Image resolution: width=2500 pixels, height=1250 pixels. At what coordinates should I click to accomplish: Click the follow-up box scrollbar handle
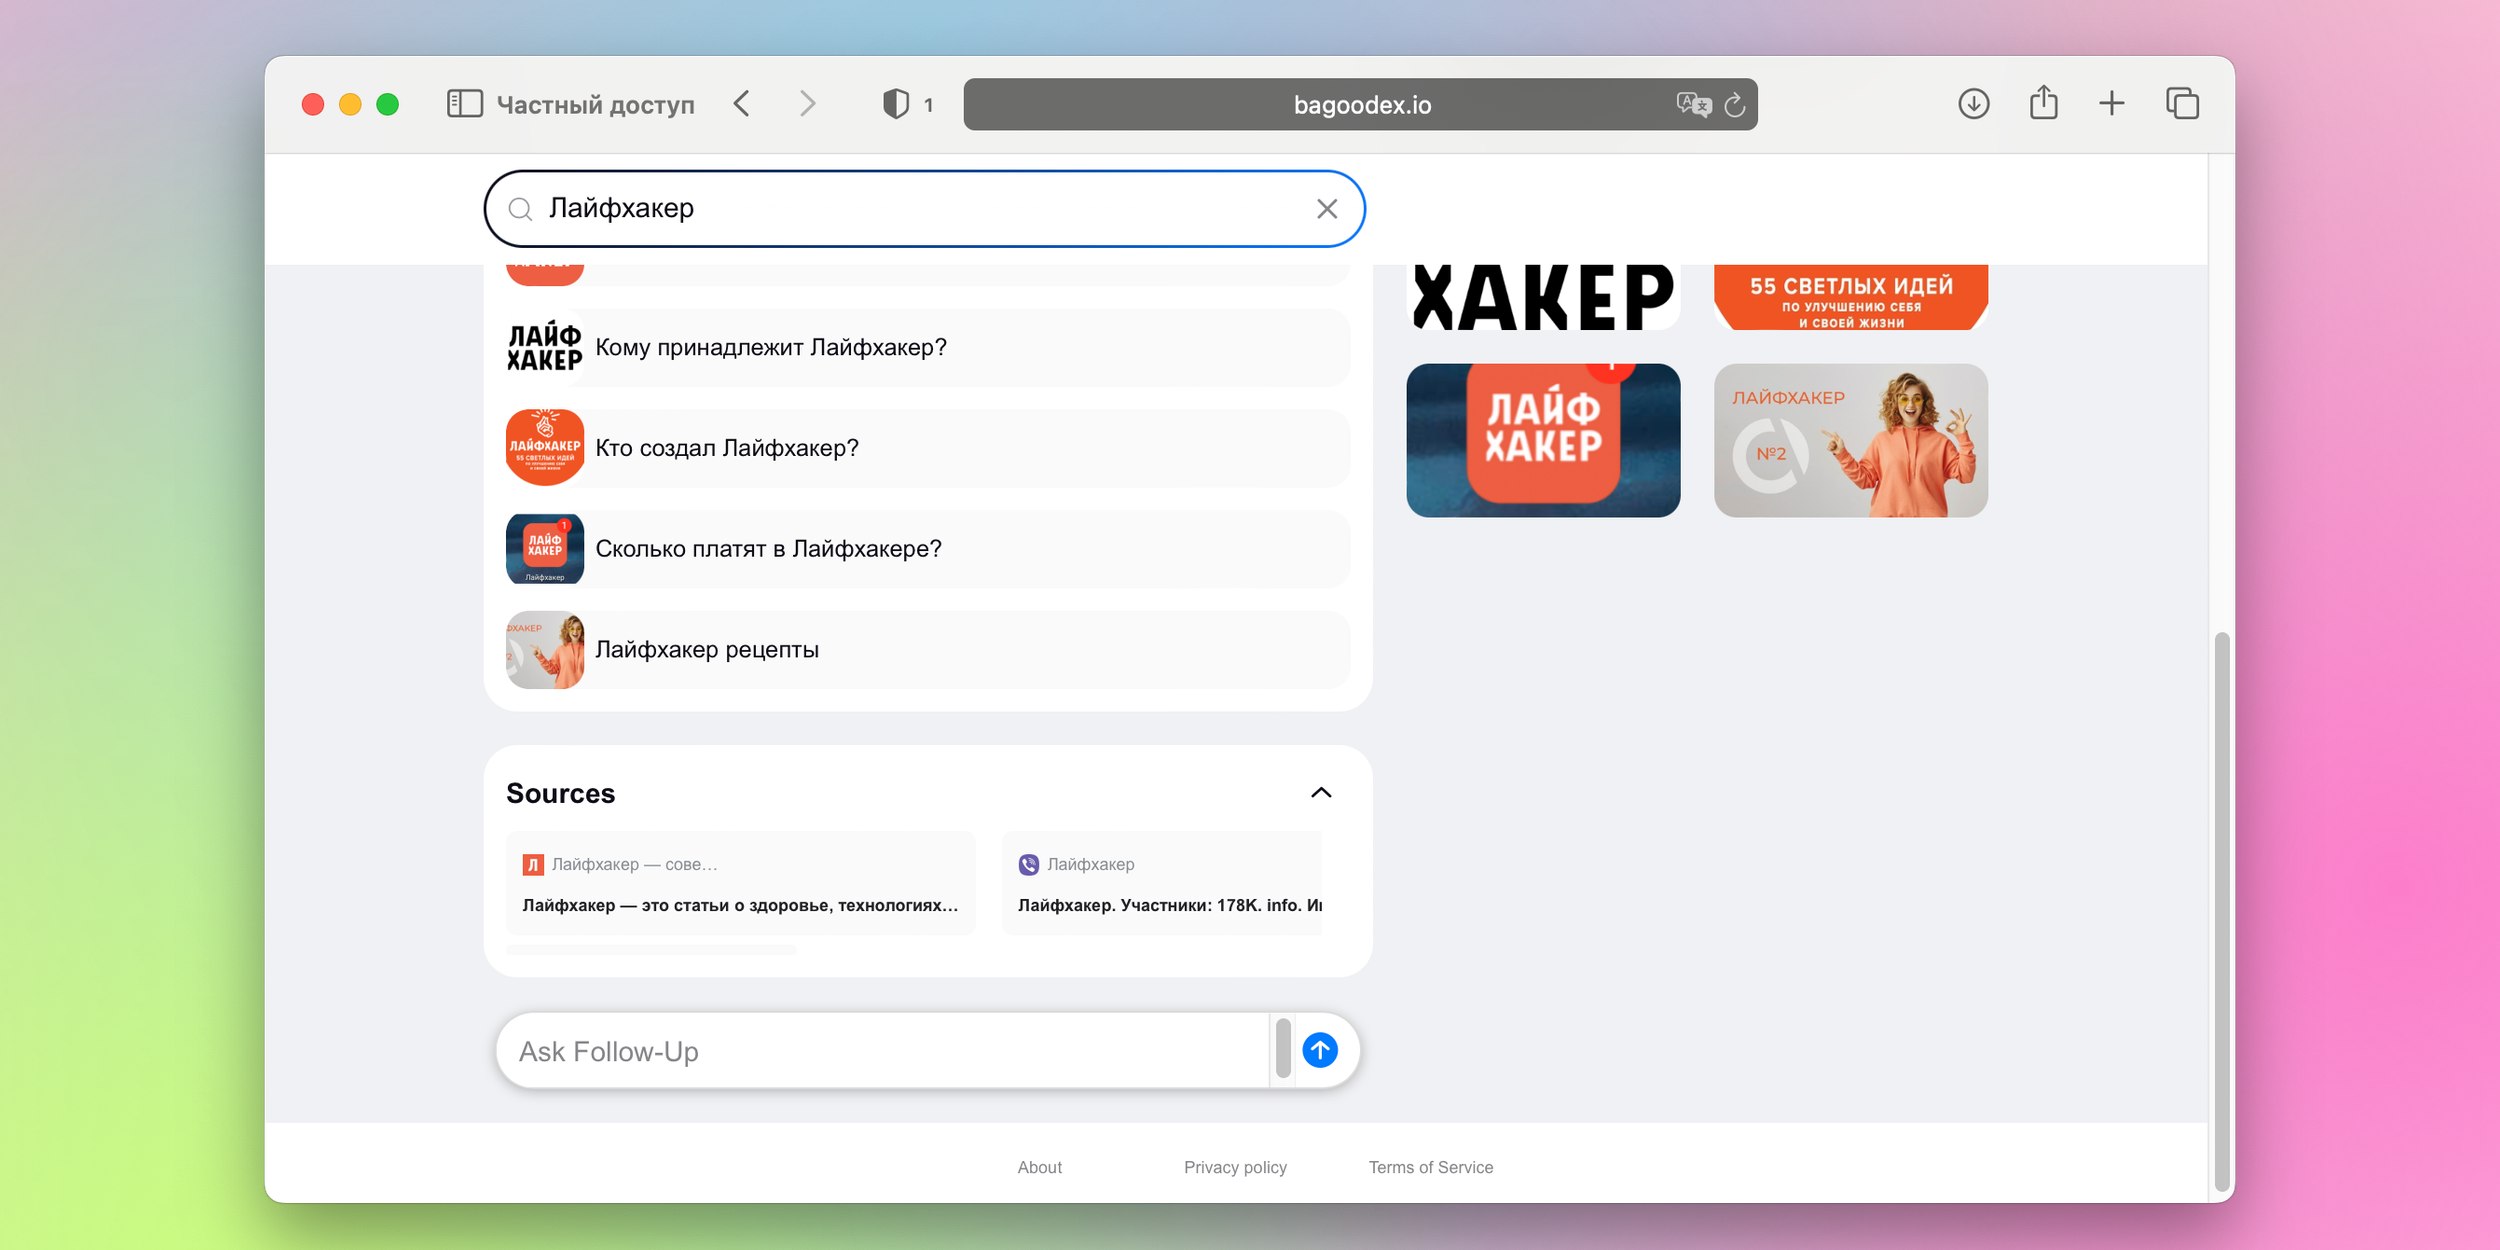coord(1283,1048)
